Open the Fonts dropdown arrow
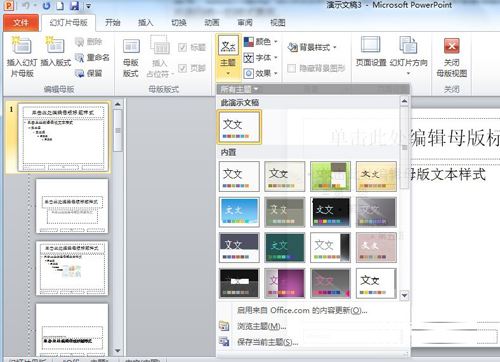 276,58
